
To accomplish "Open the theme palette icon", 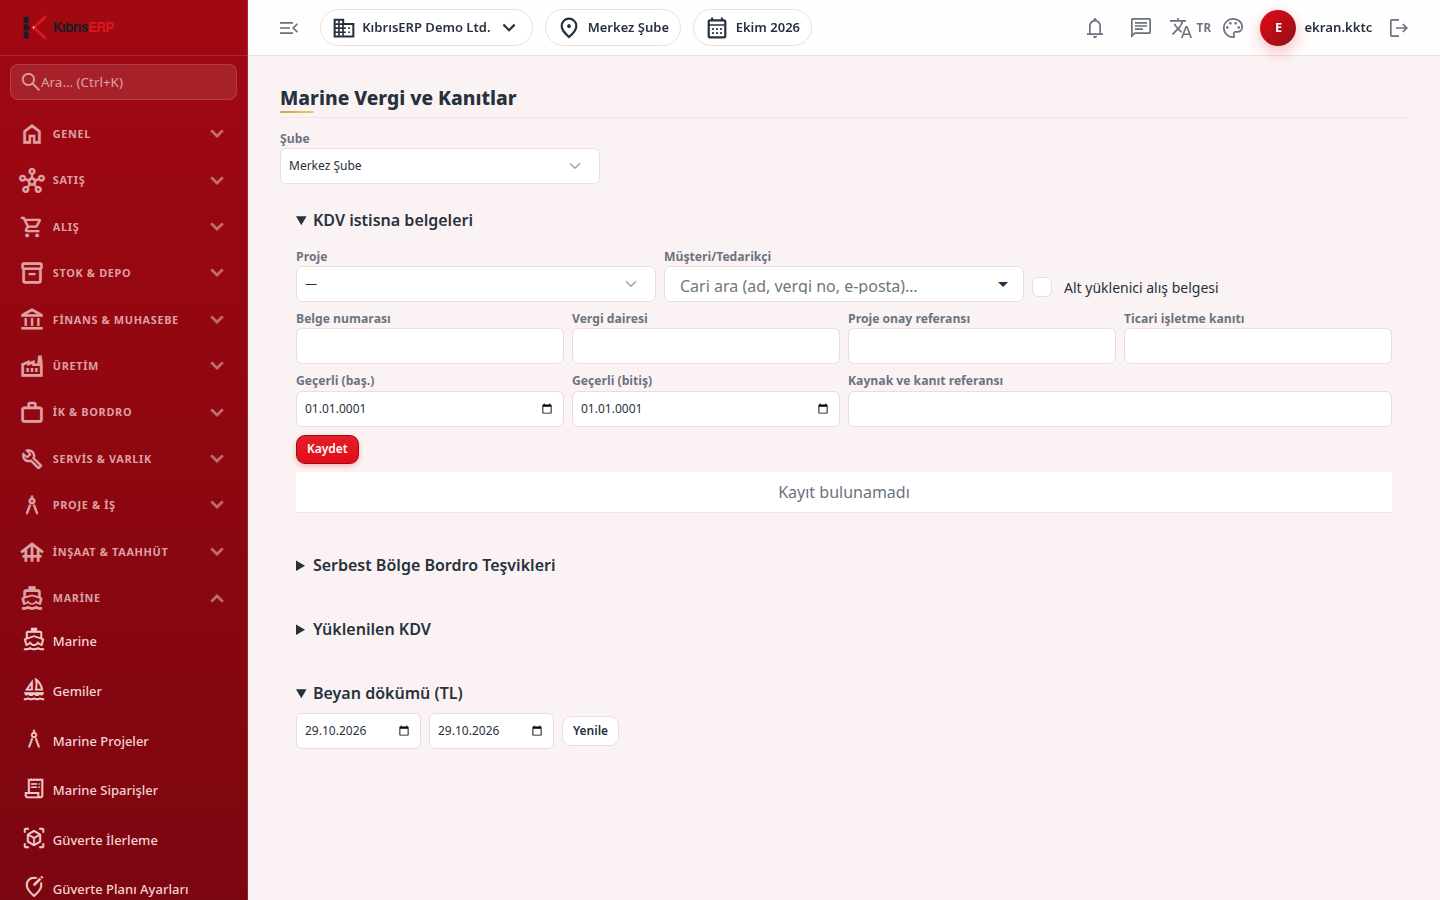I will [1233, 28].
